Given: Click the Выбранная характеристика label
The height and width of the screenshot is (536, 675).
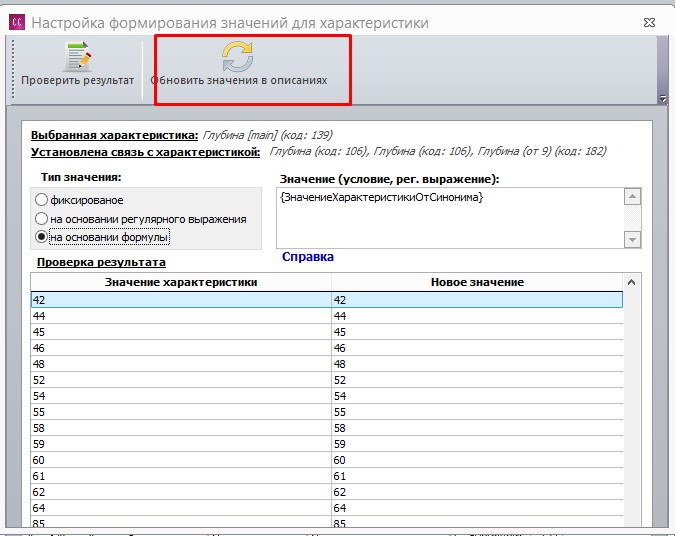Looking at the screenshot, I should pos(114,135).
